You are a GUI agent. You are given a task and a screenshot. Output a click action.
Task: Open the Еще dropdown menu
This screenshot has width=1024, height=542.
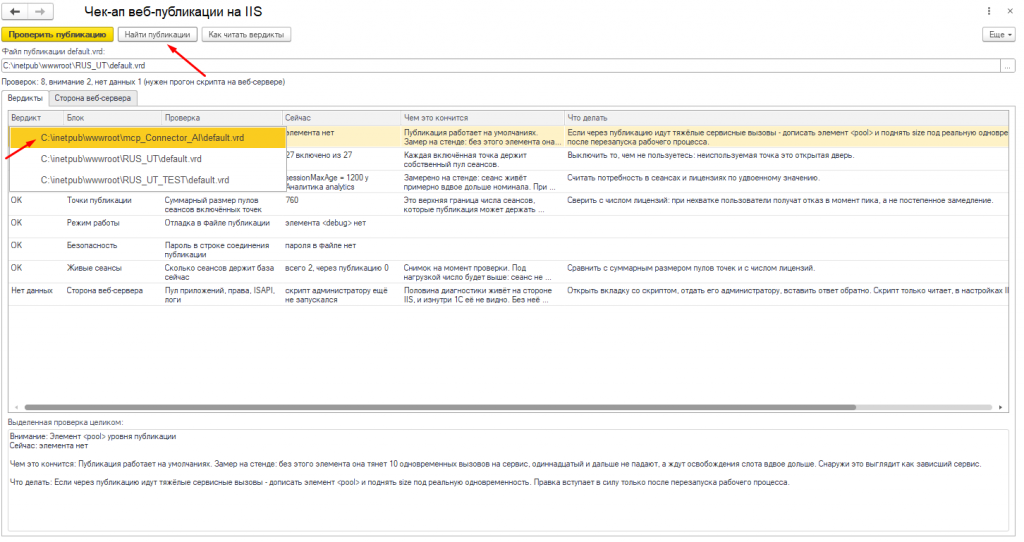[x=999, y=35]
